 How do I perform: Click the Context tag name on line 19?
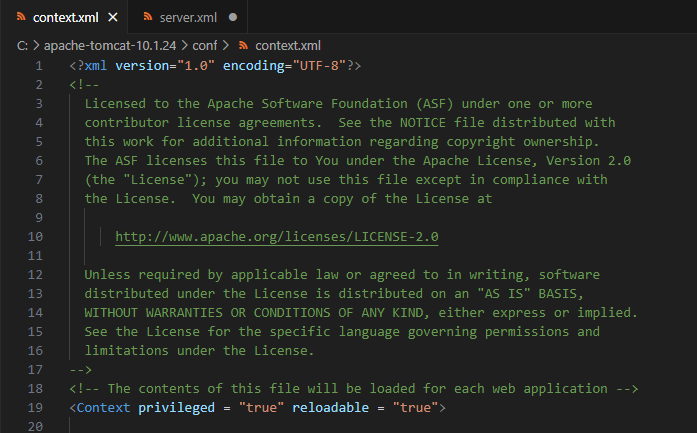pyautogui.click(x=104, y=408)
